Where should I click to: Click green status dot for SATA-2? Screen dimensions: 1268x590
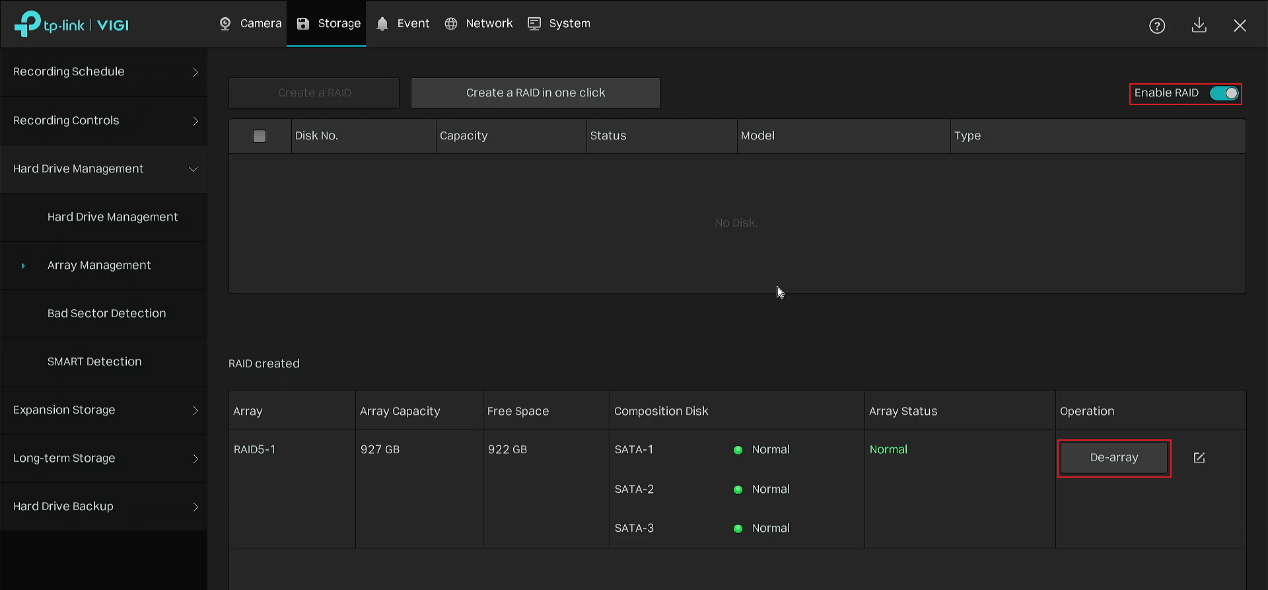coord(738,489)
